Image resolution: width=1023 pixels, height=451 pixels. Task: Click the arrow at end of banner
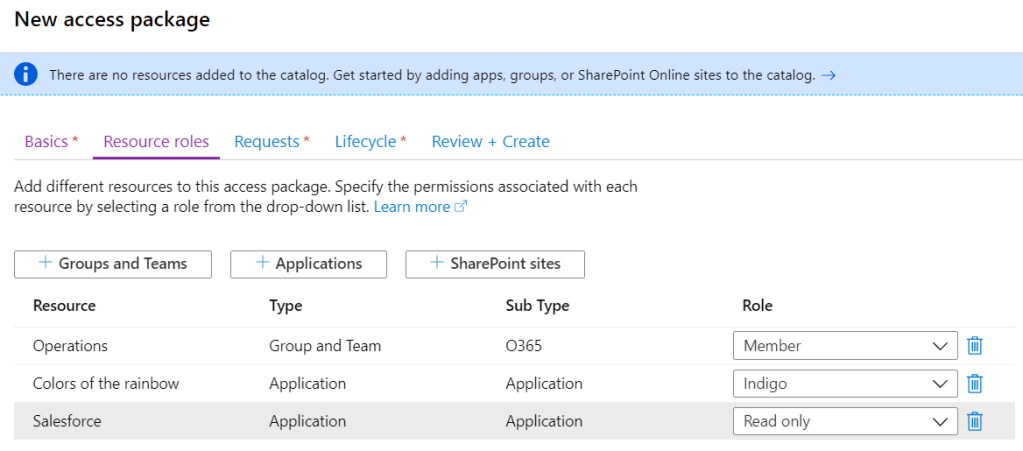[828, 75]
